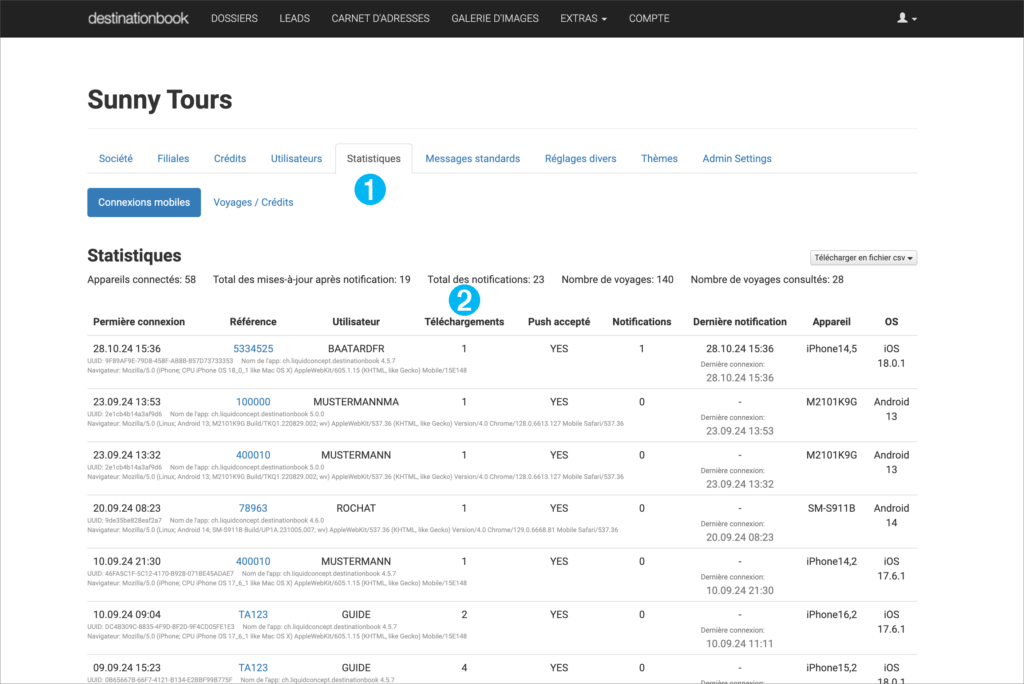Go to the Admin Settings tab
The height and width of the screenshot is (684, 1024).
[736, 158]
